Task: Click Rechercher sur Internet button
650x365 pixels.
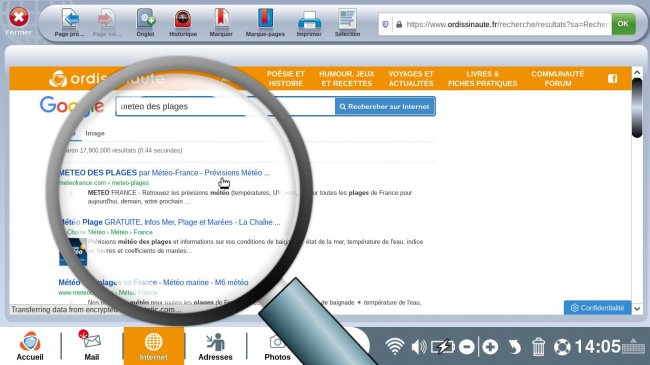Action: coord(385,107)
